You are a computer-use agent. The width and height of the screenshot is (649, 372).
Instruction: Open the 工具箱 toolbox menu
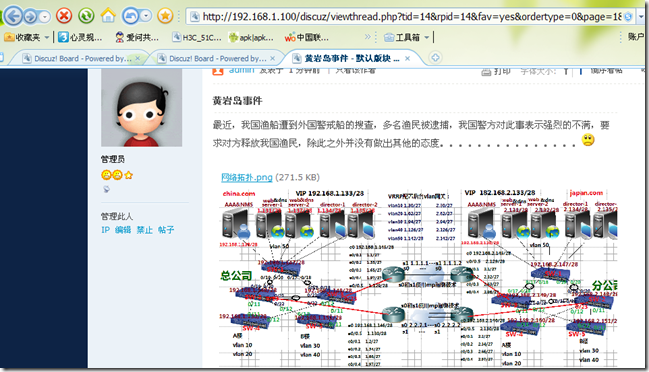402,38
